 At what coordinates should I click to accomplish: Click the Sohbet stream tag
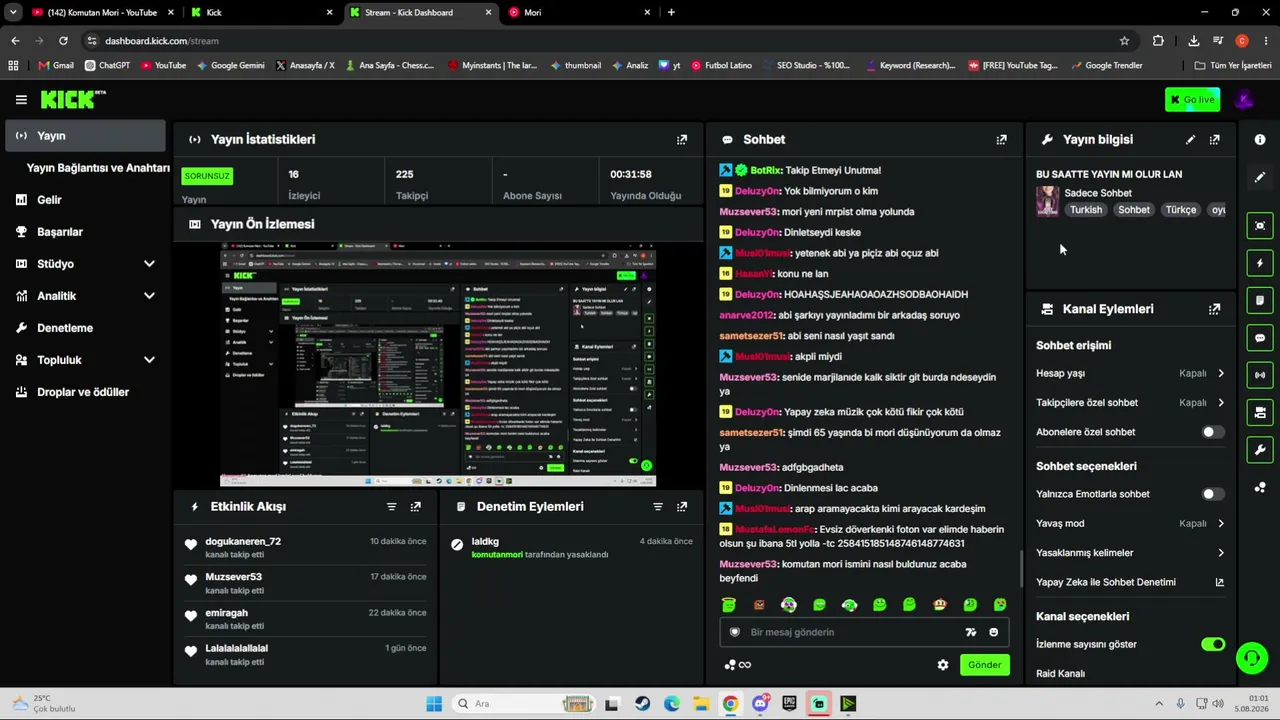[1134, 210]
